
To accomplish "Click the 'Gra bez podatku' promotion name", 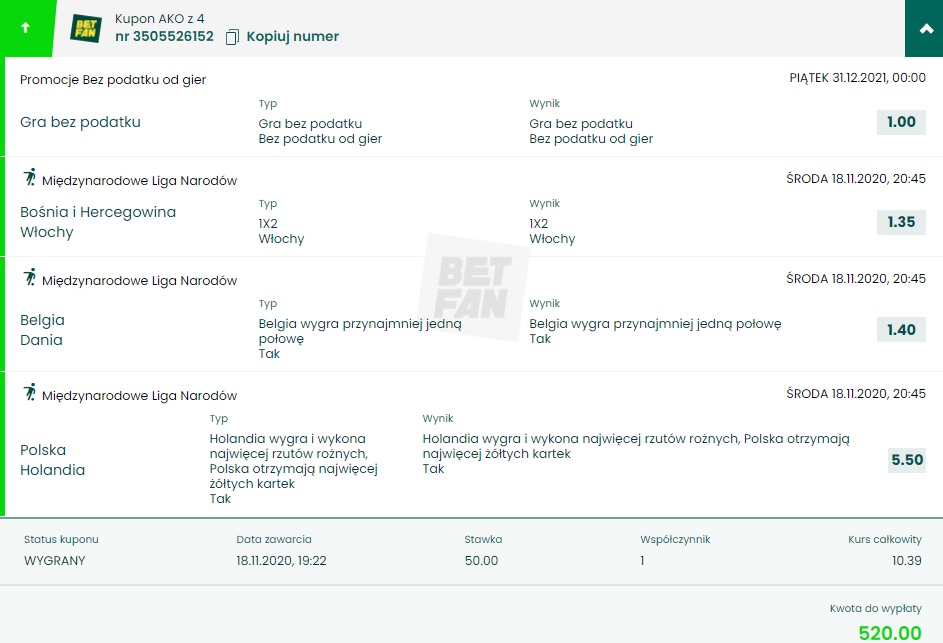I will 80,122.
